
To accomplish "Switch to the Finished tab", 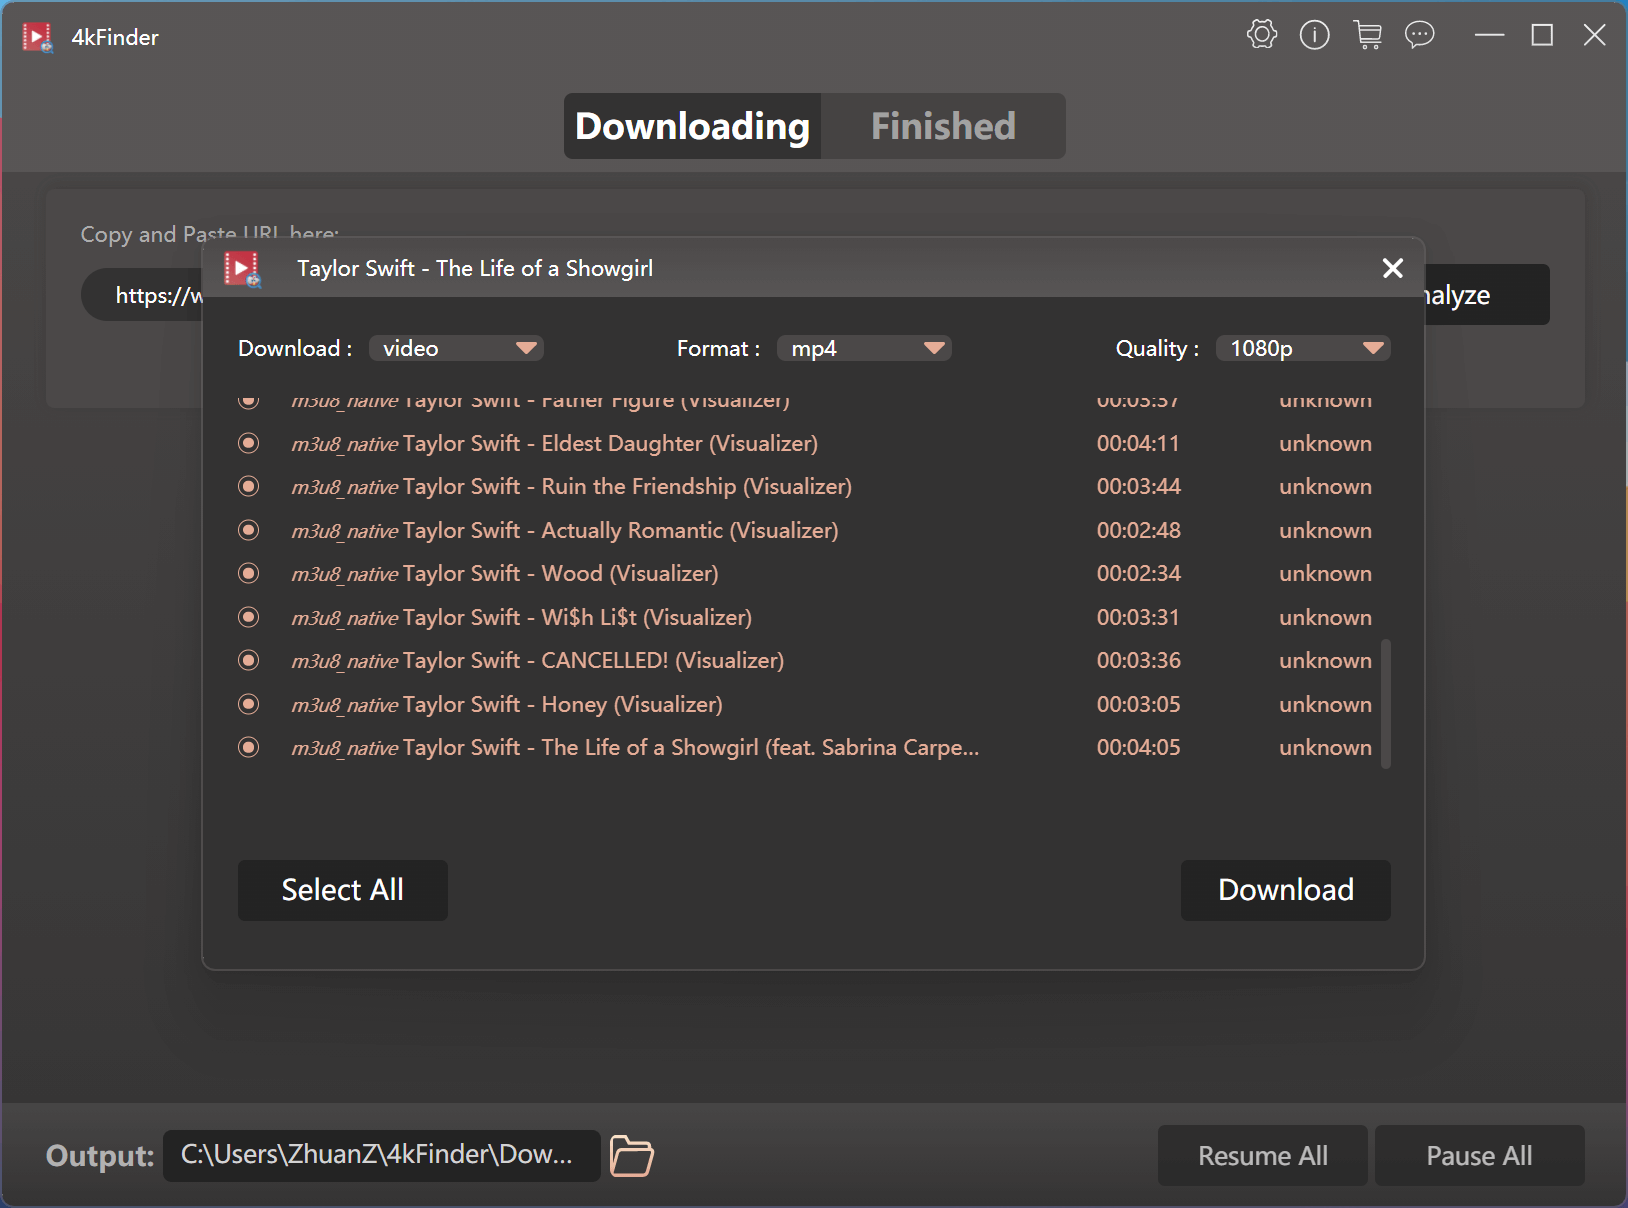I will coord(942,126).
